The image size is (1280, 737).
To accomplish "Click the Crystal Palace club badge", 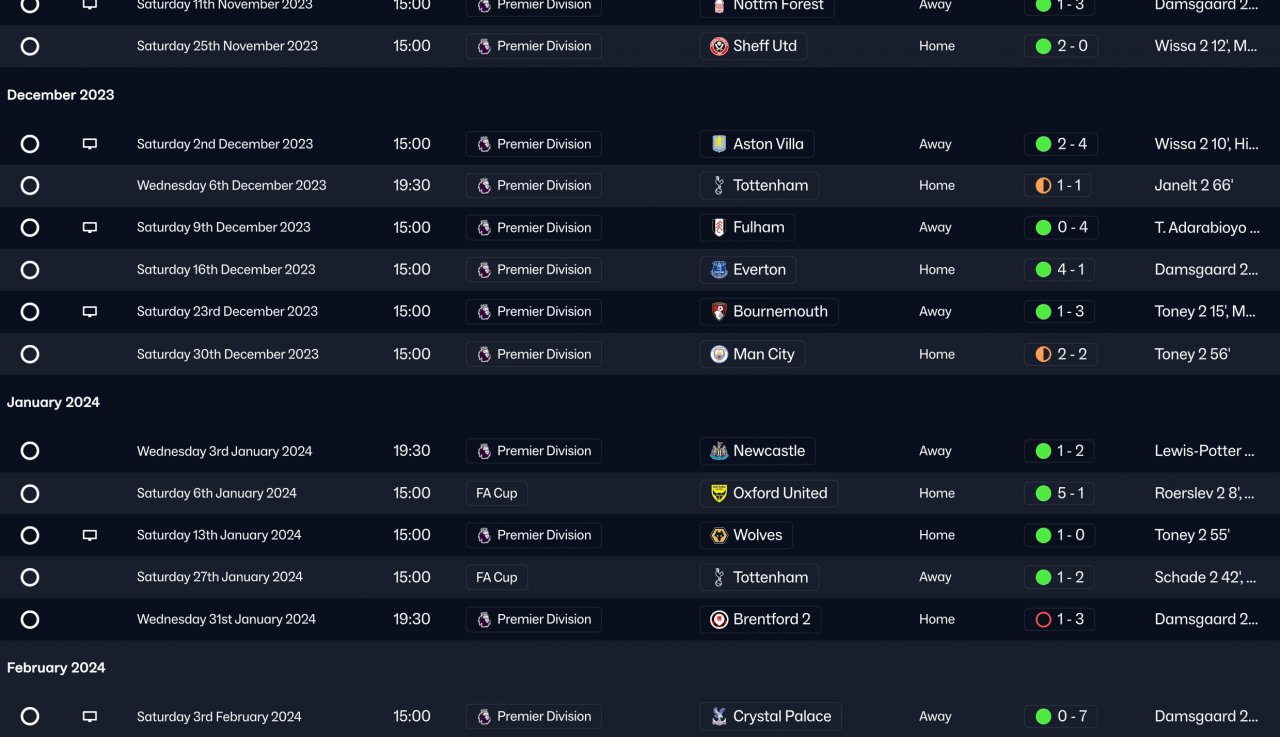I will tap(718, 717).
